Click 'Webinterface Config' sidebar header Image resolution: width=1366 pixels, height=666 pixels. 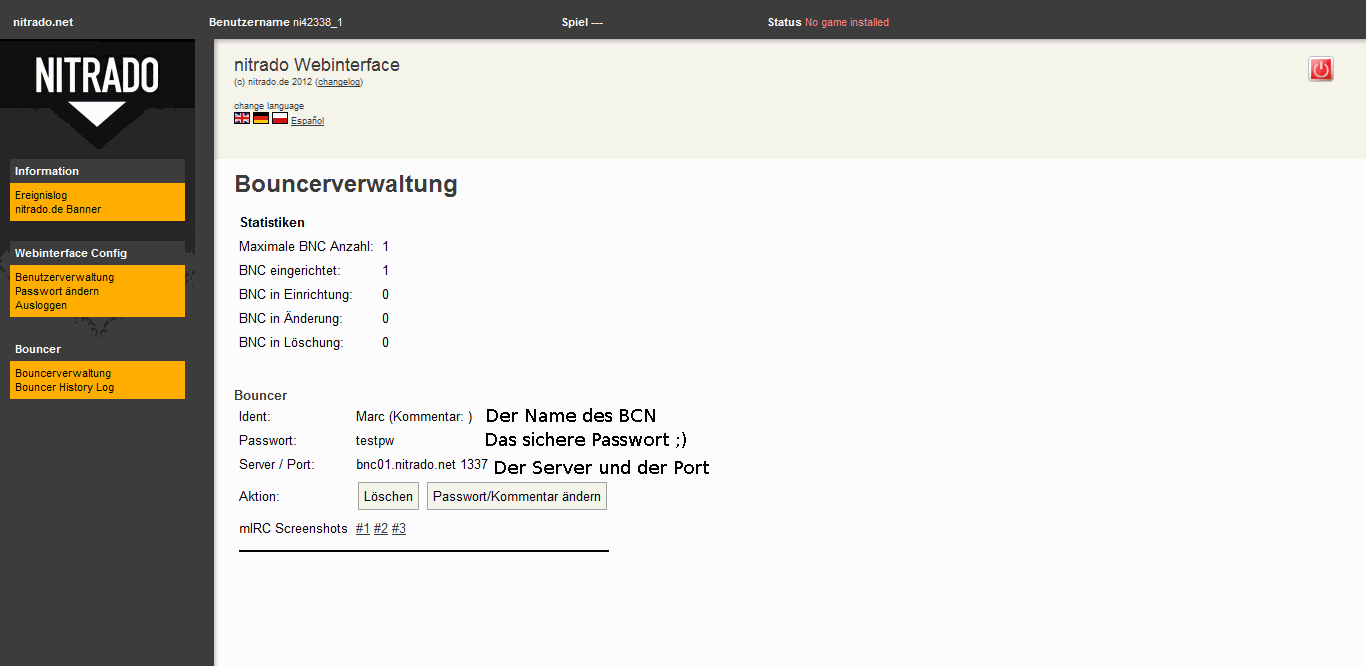pyautogui.click(x=71, y=253)
